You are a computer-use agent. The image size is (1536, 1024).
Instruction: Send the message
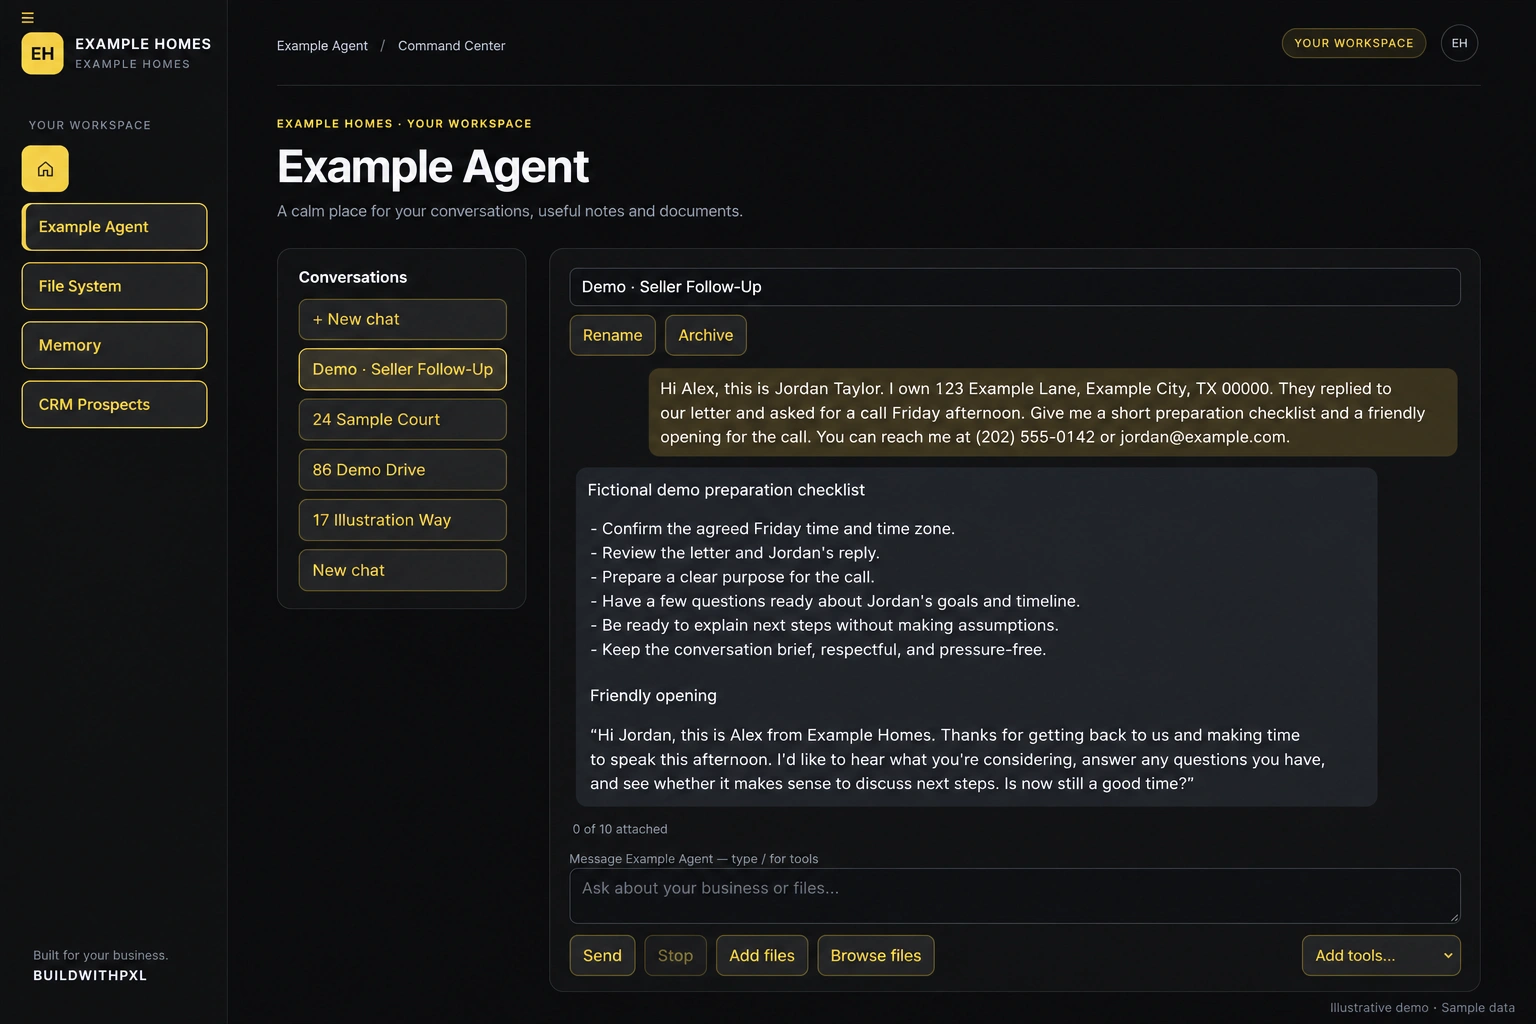point(602,955)
